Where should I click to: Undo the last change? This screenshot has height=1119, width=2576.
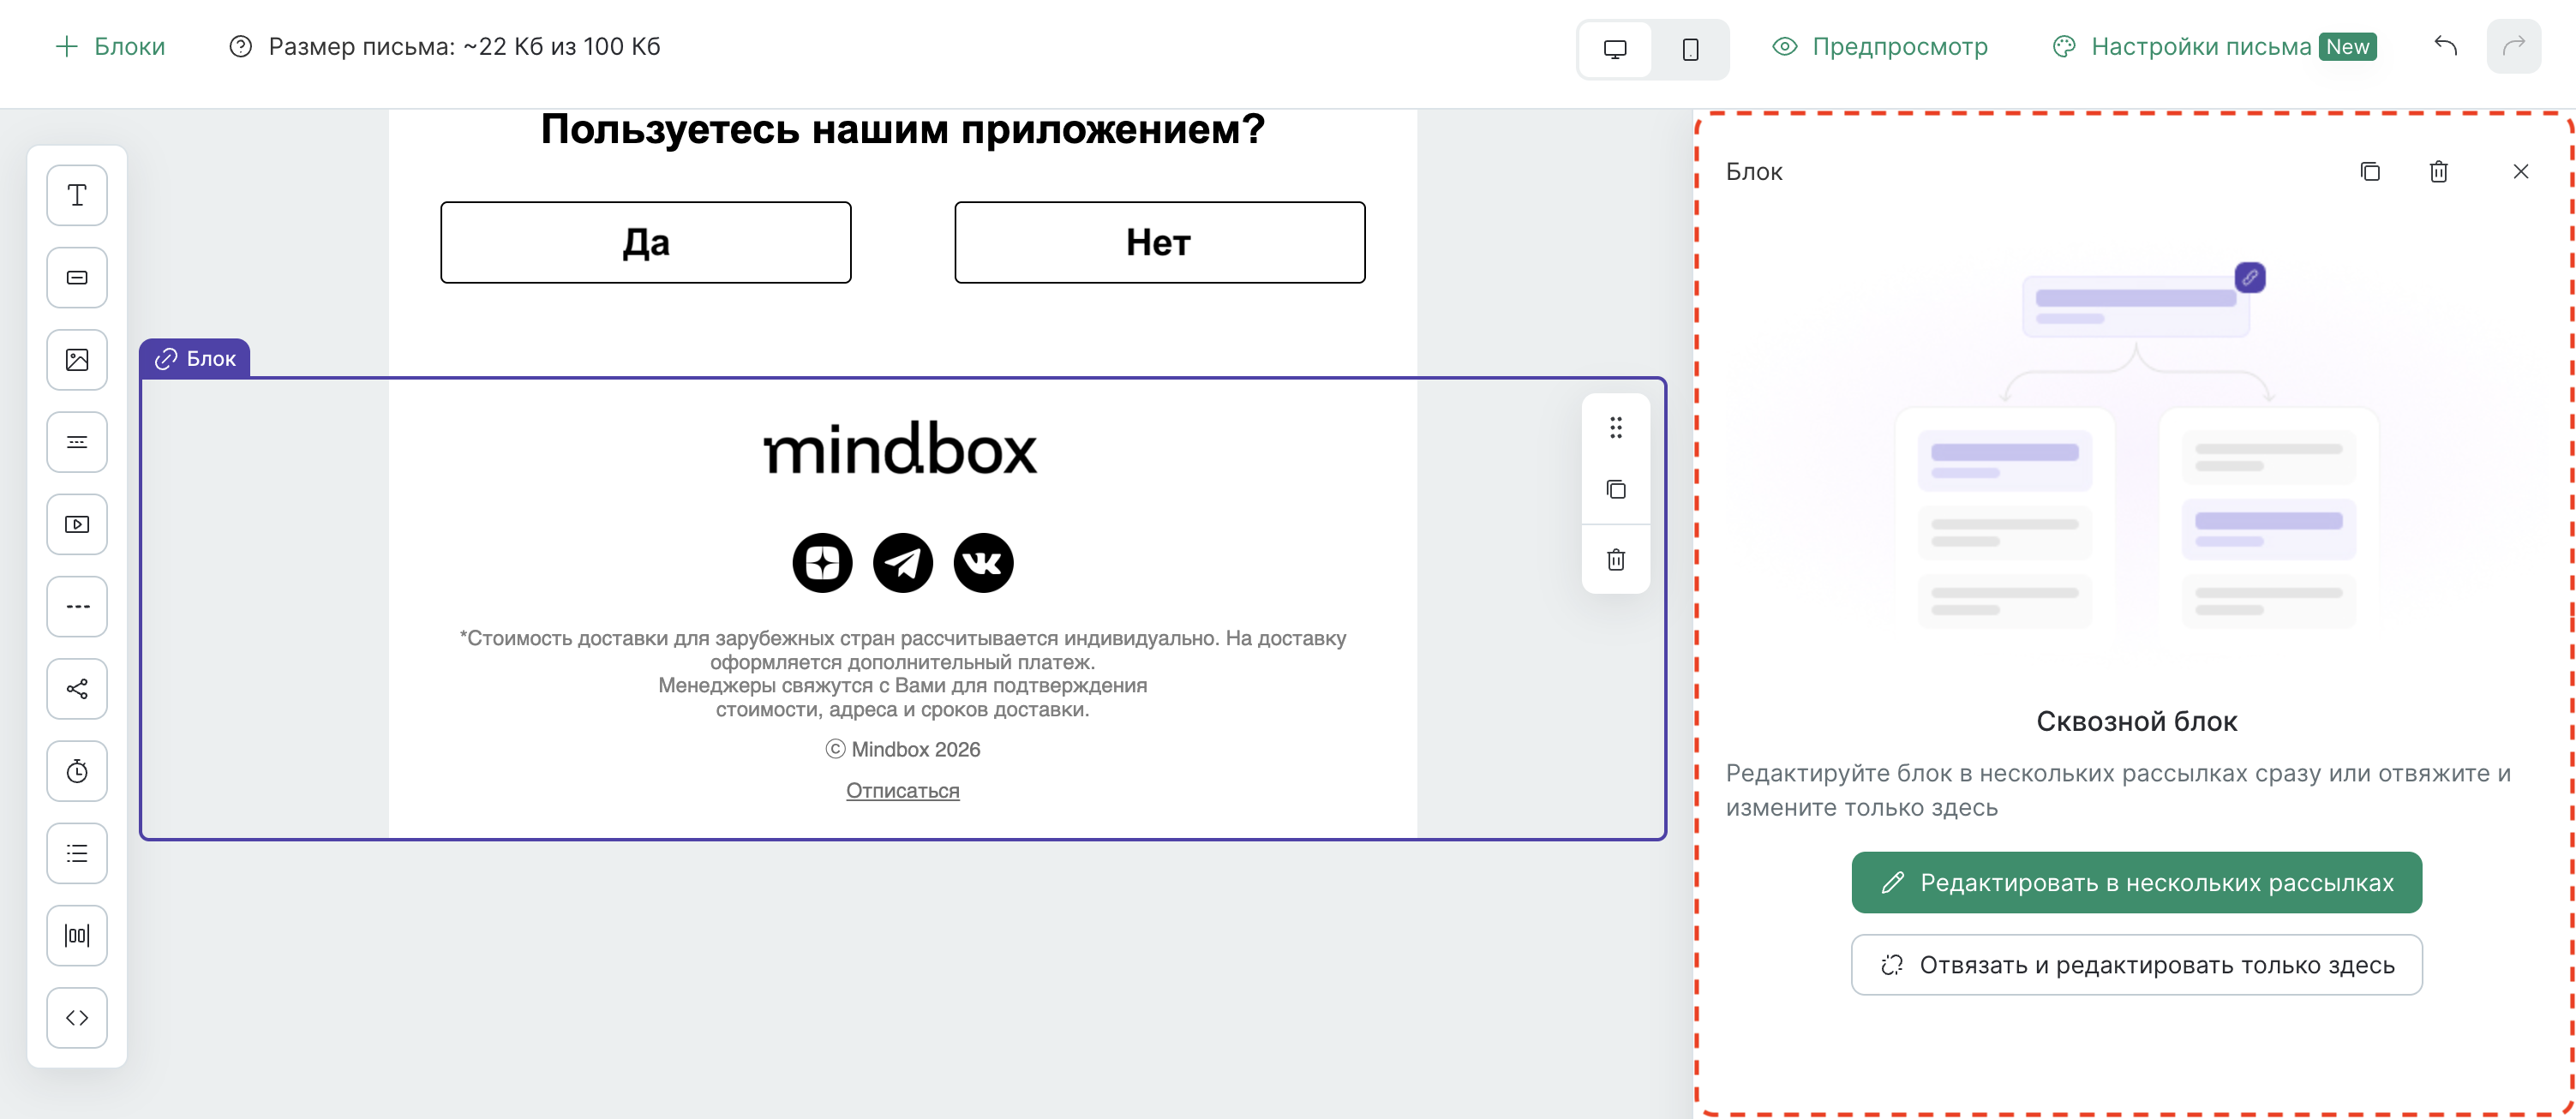click(2446, 46)
